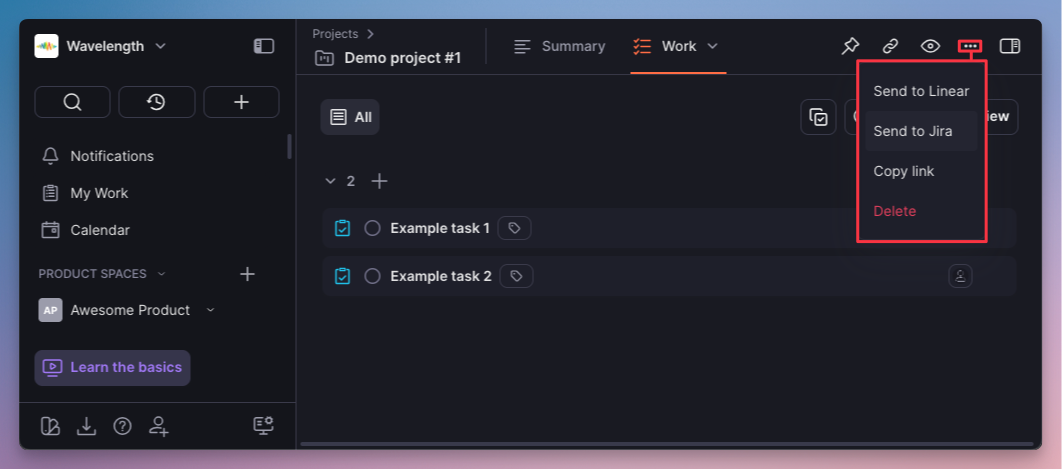Open the recent history clock button
1062x469 pixels.
(156, 102)
